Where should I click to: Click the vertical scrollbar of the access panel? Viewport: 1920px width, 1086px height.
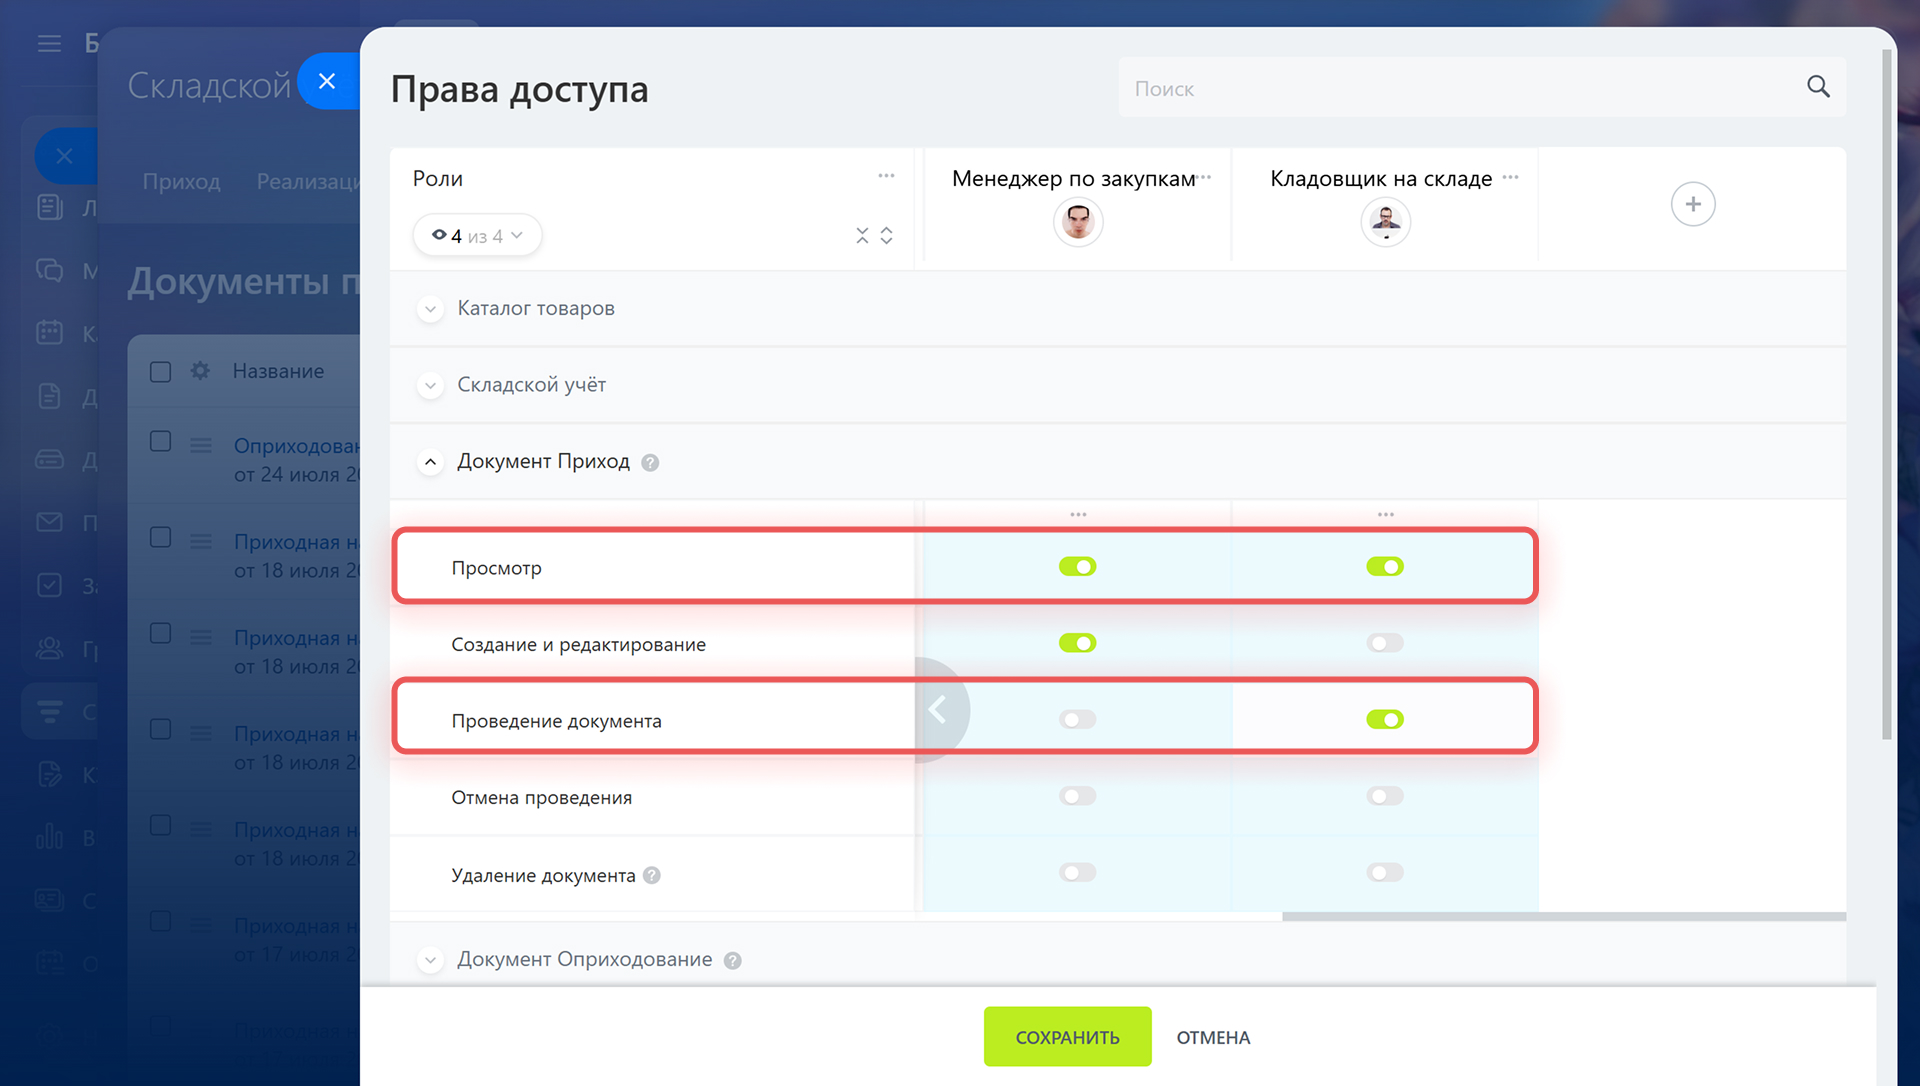point(1887,395)
